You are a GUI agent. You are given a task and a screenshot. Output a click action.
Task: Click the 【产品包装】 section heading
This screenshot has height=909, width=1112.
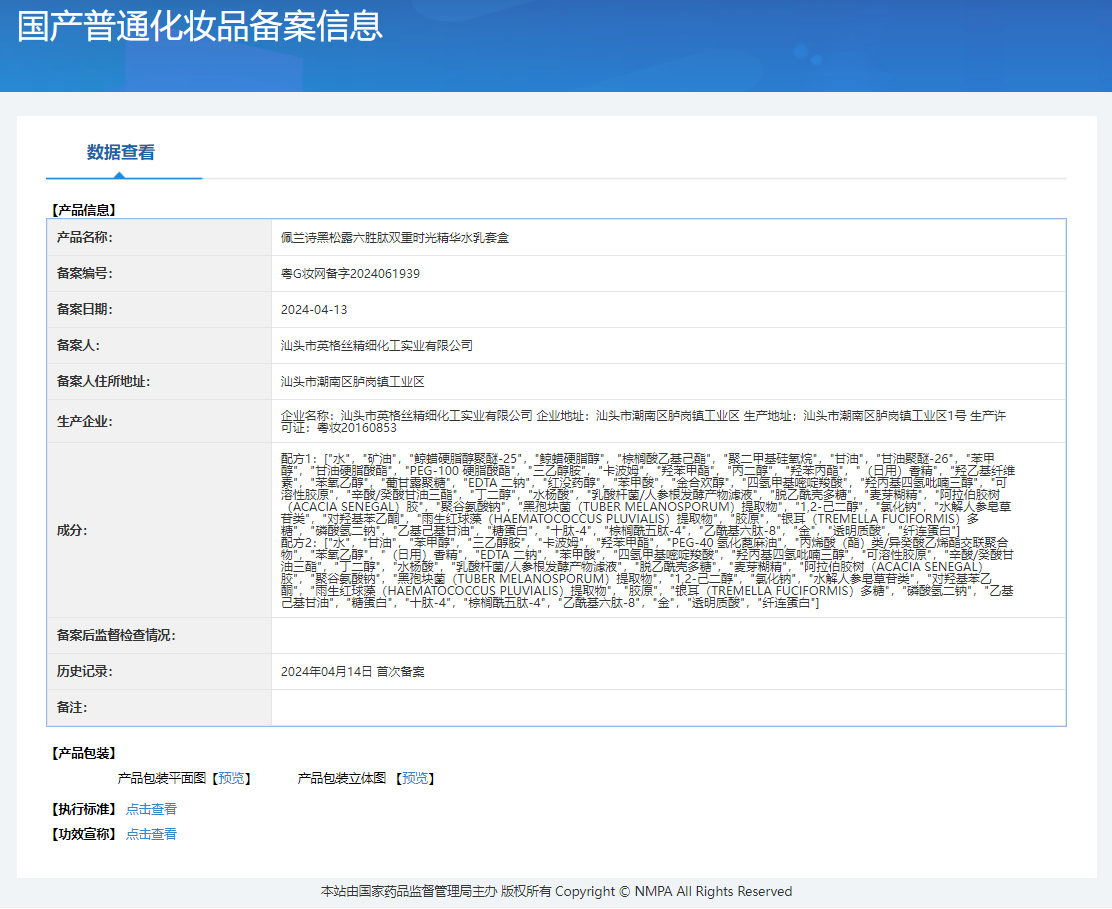coord(84,753)
